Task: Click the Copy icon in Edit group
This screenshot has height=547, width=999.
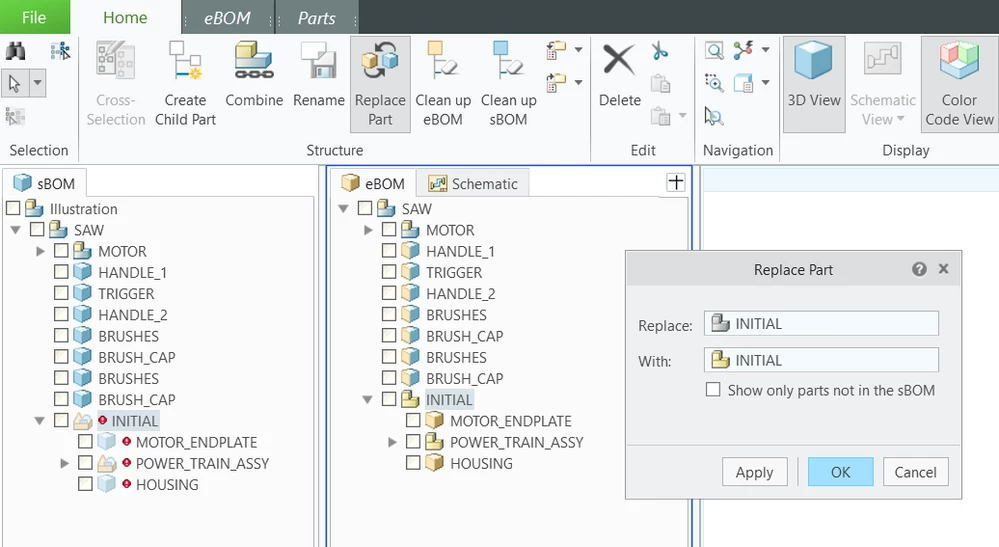Action: point(660,83)
